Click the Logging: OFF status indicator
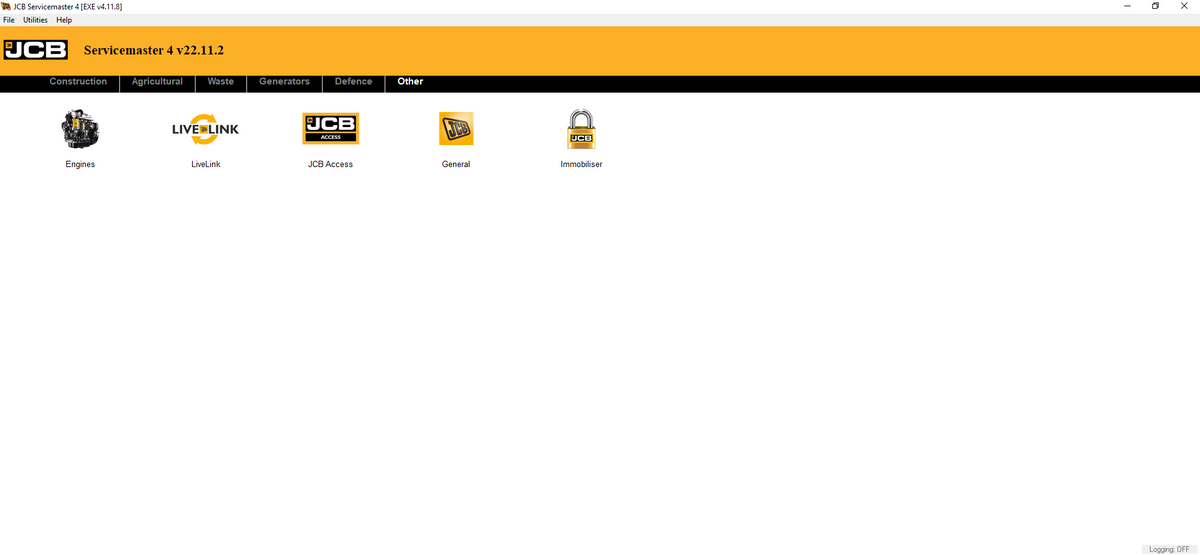 click(x=1169, y=549)
